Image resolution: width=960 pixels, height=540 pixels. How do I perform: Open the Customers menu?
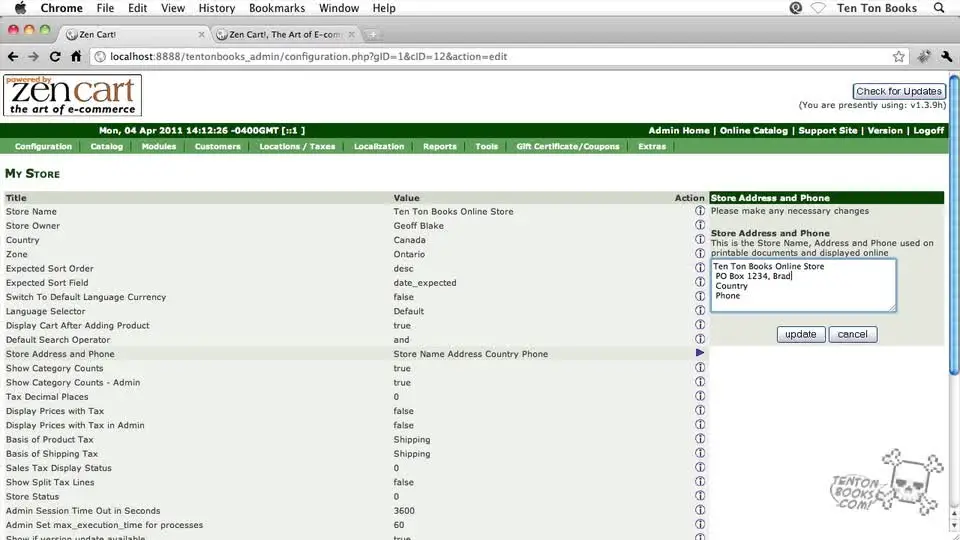click(217, 146)
